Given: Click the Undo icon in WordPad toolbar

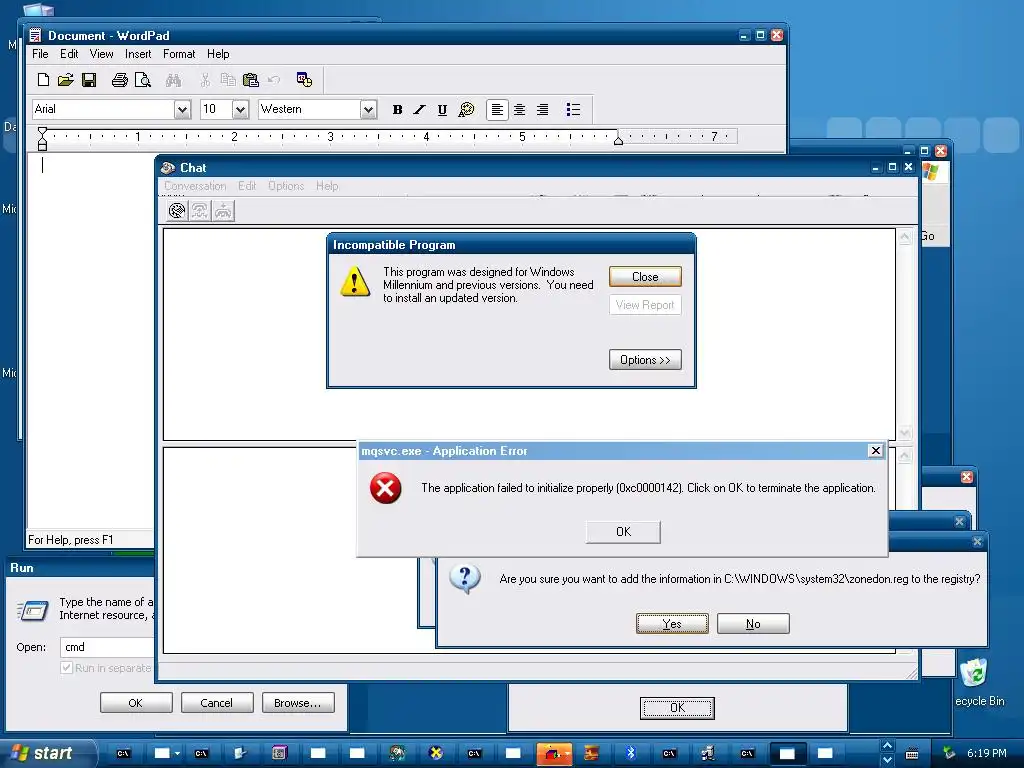Looking at the screenshot, I should [274, 80].
